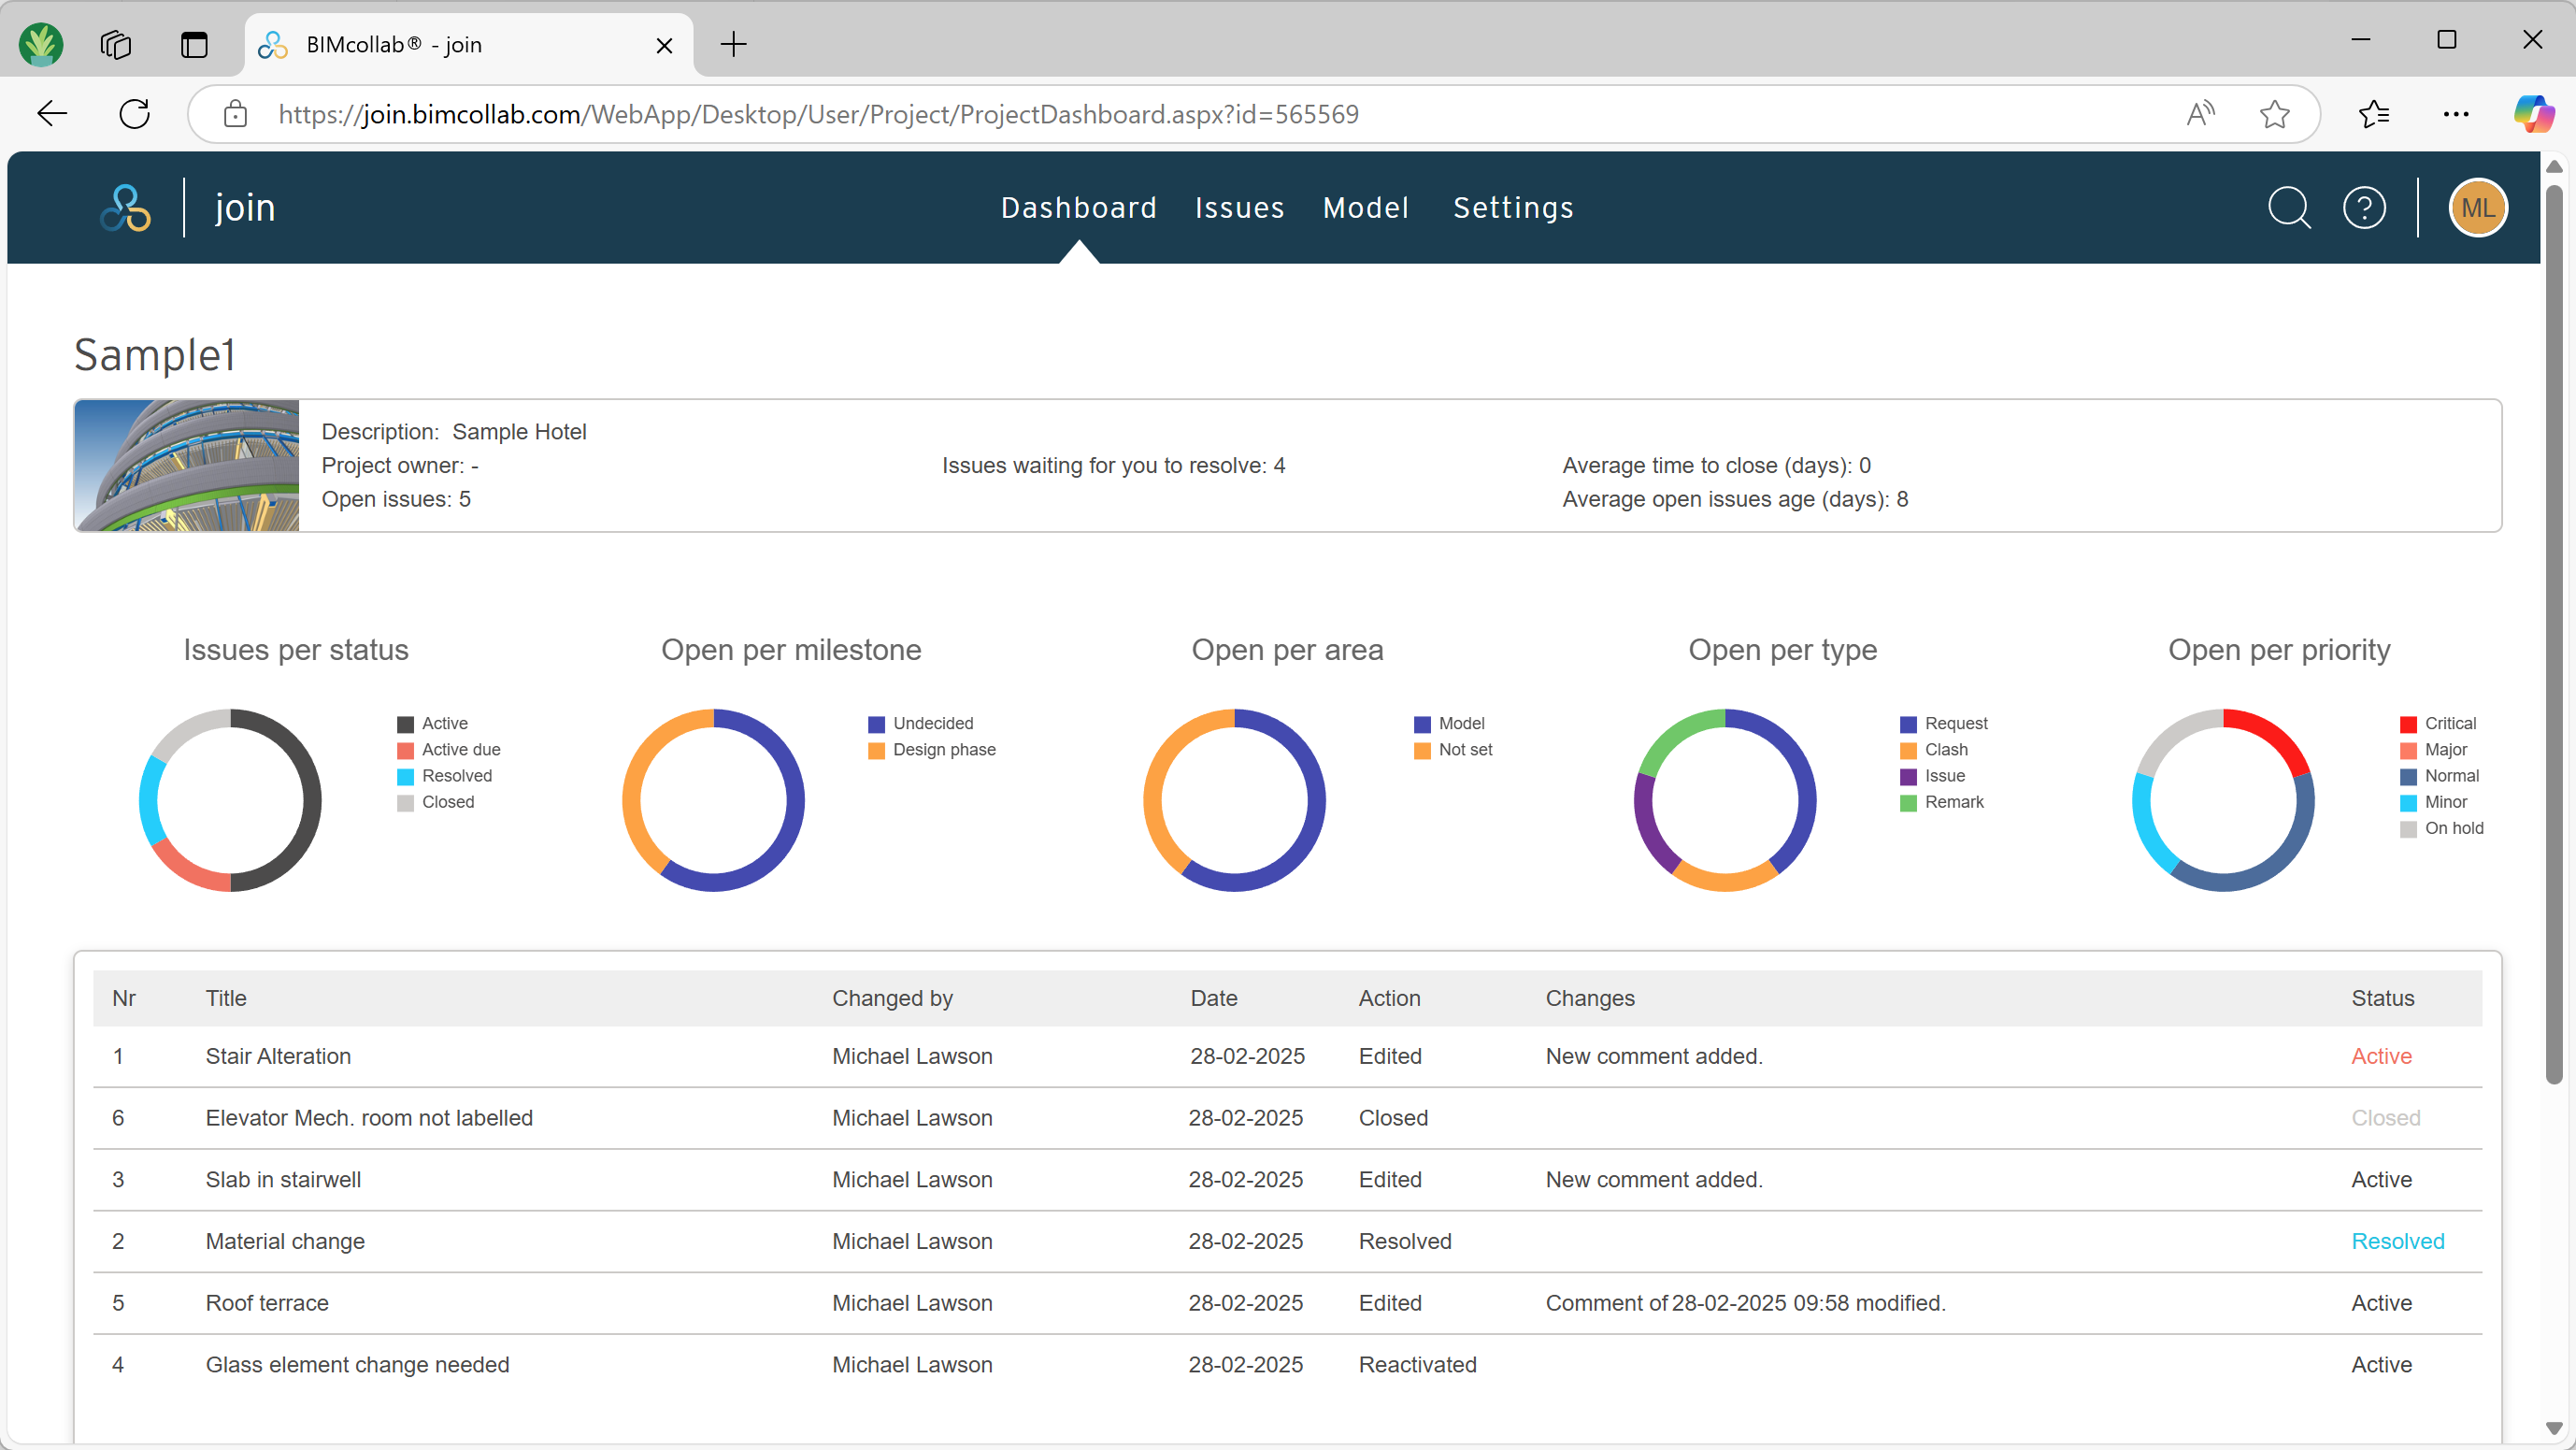Go to the Model section
This screenshot has height=1450, width=2576.
[1366, 208]
